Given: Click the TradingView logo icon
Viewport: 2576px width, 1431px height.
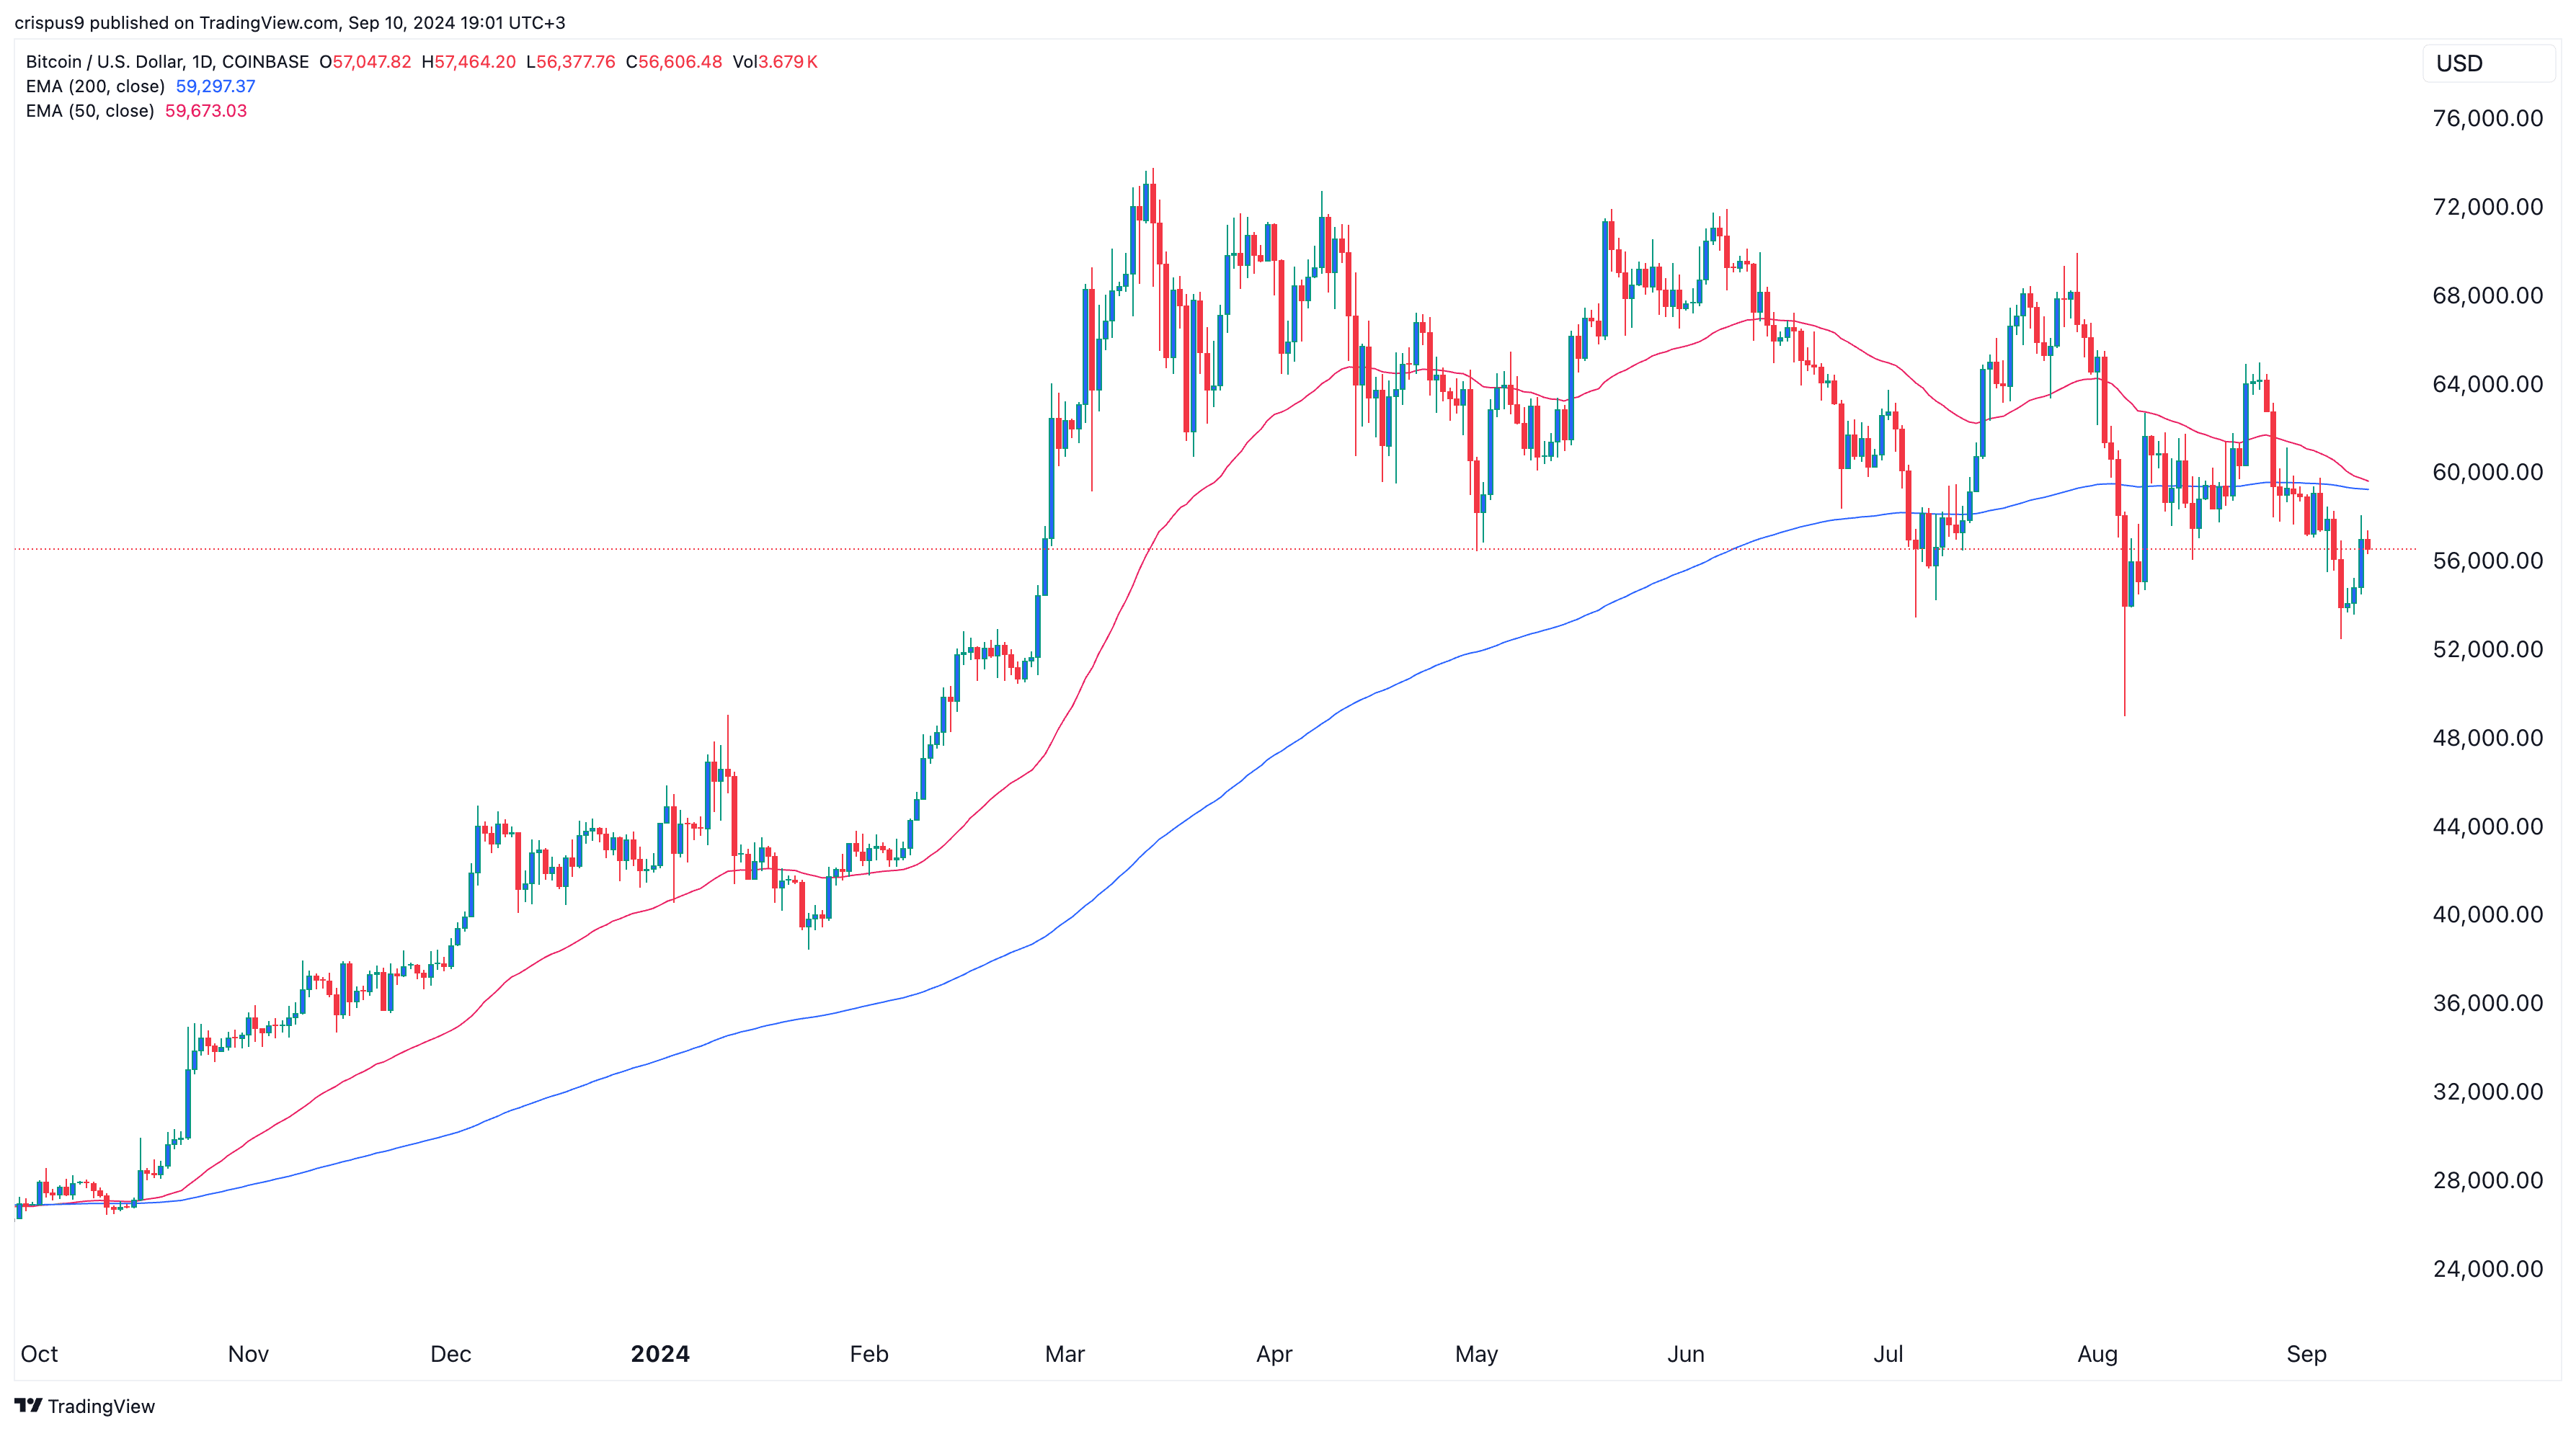Looking at the screenshot, I should (28, 1405).
